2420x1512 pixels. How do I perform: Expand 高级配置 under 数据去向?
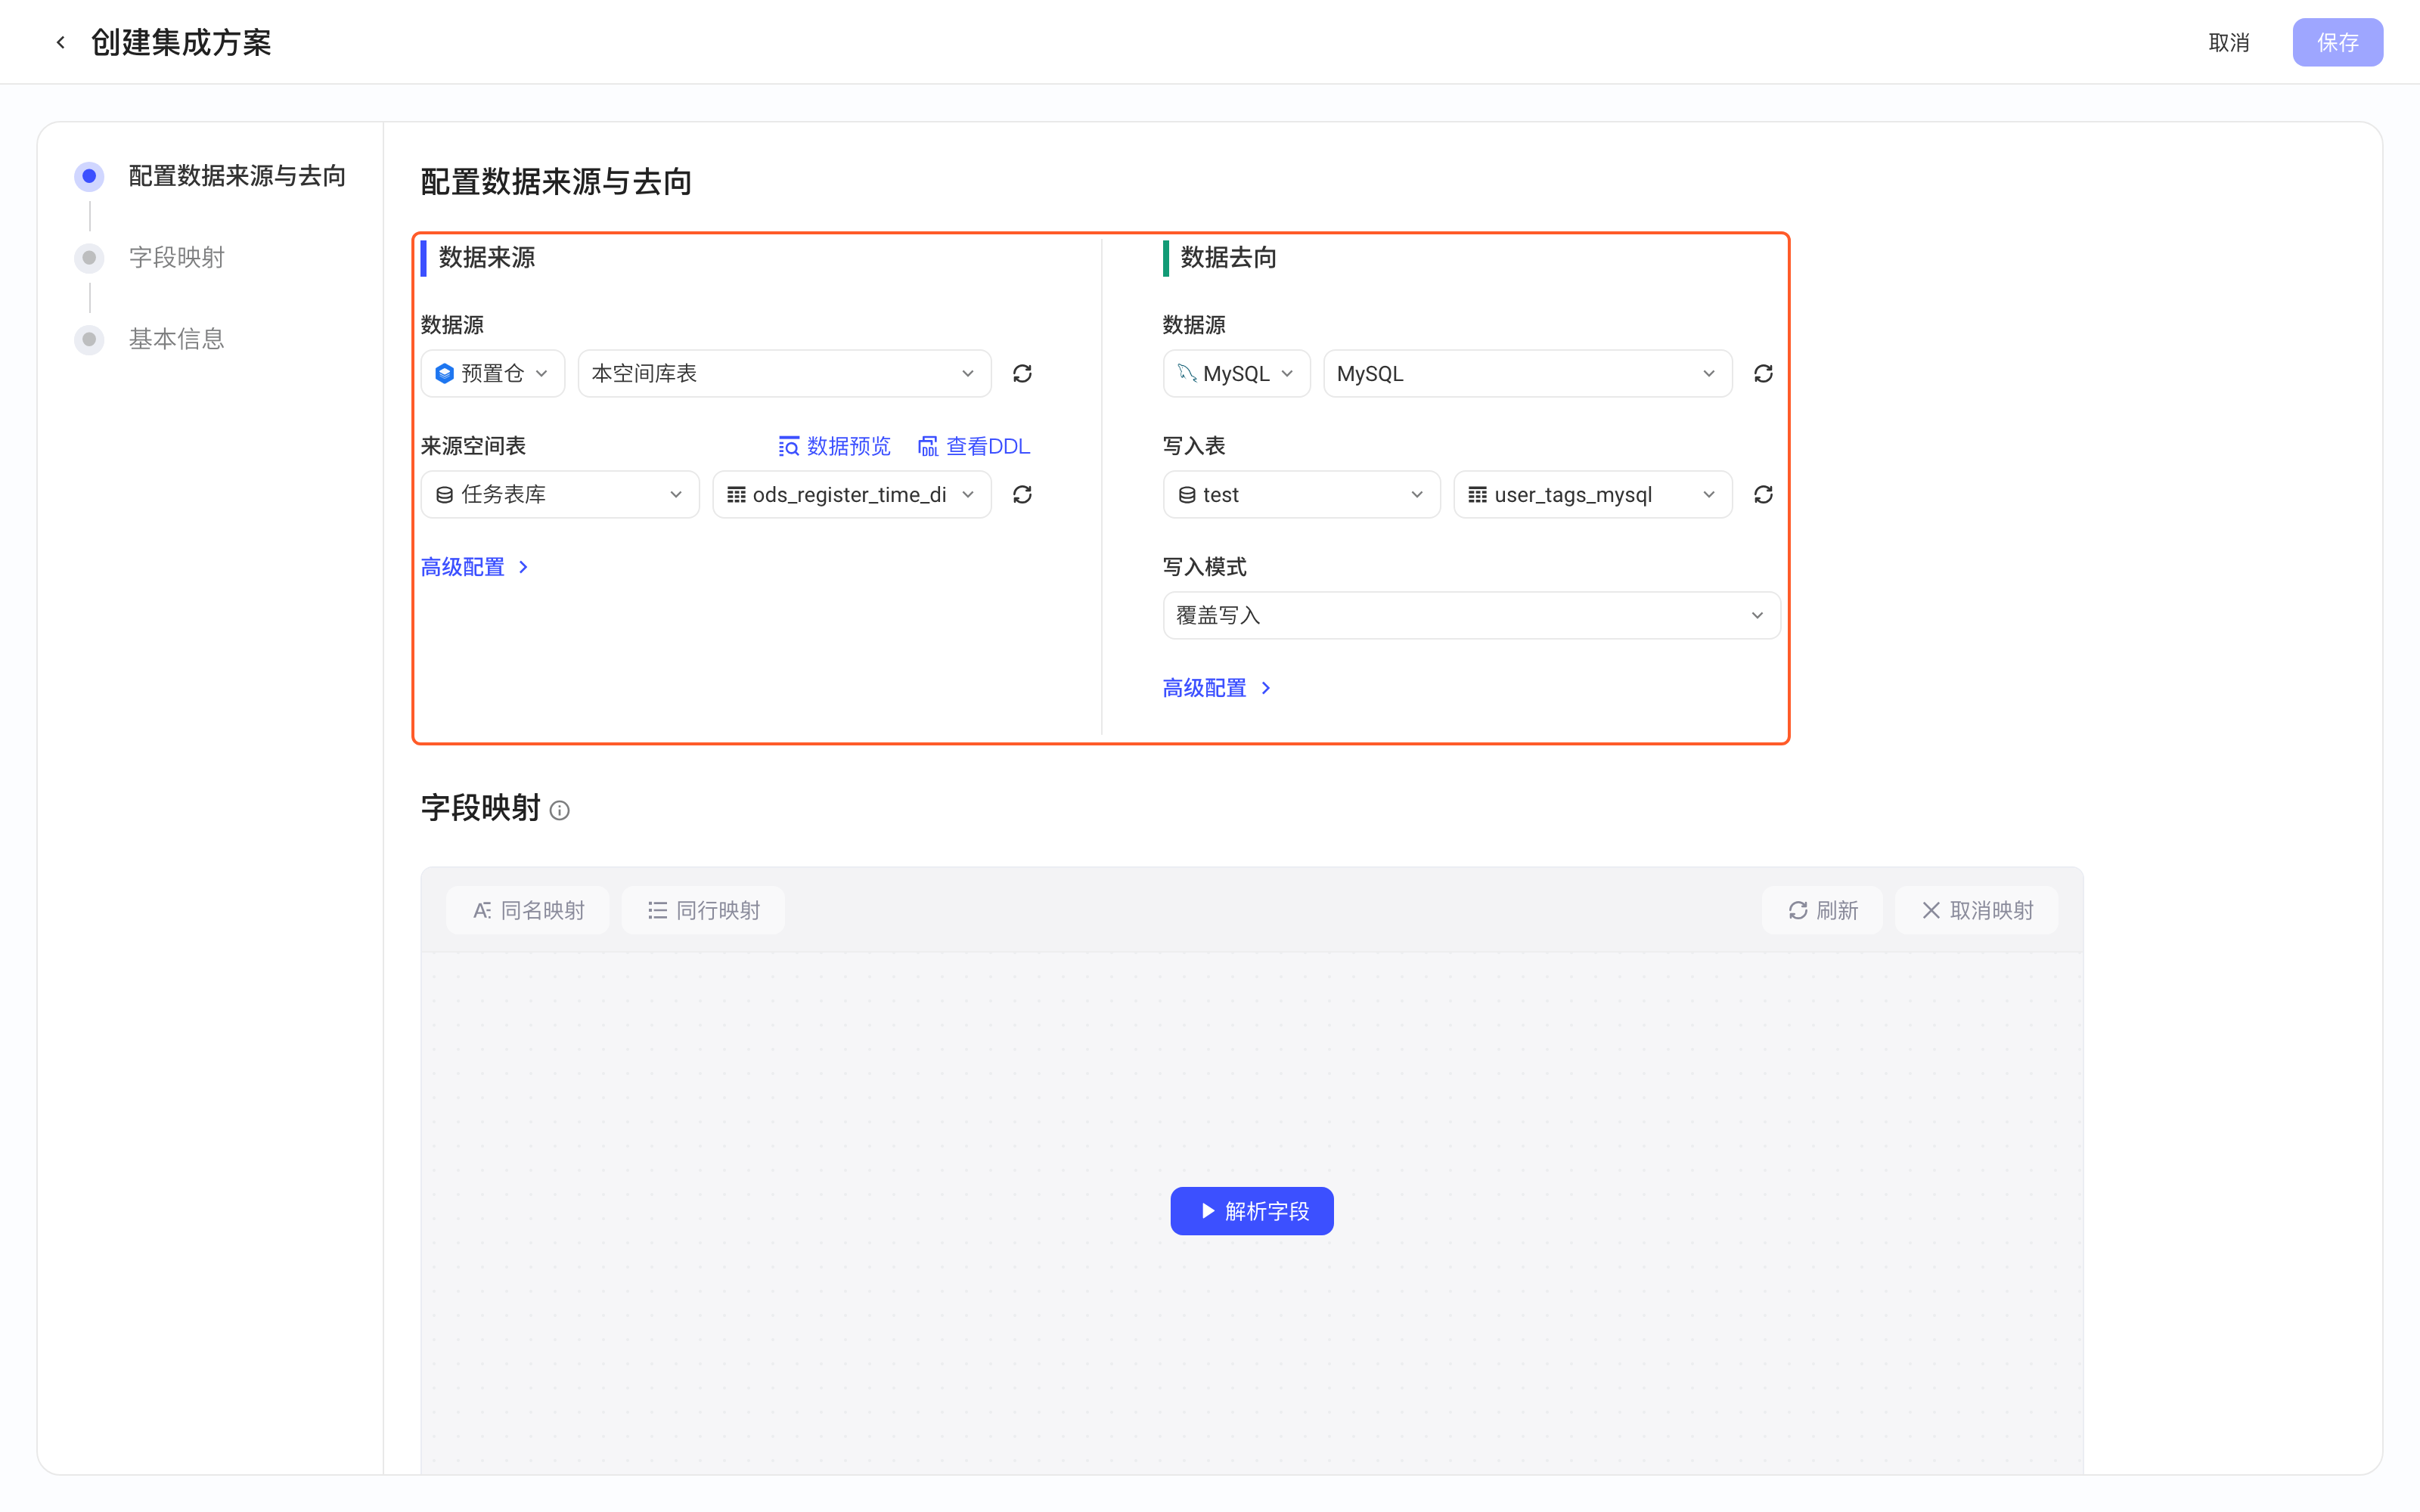(1217, 688)
